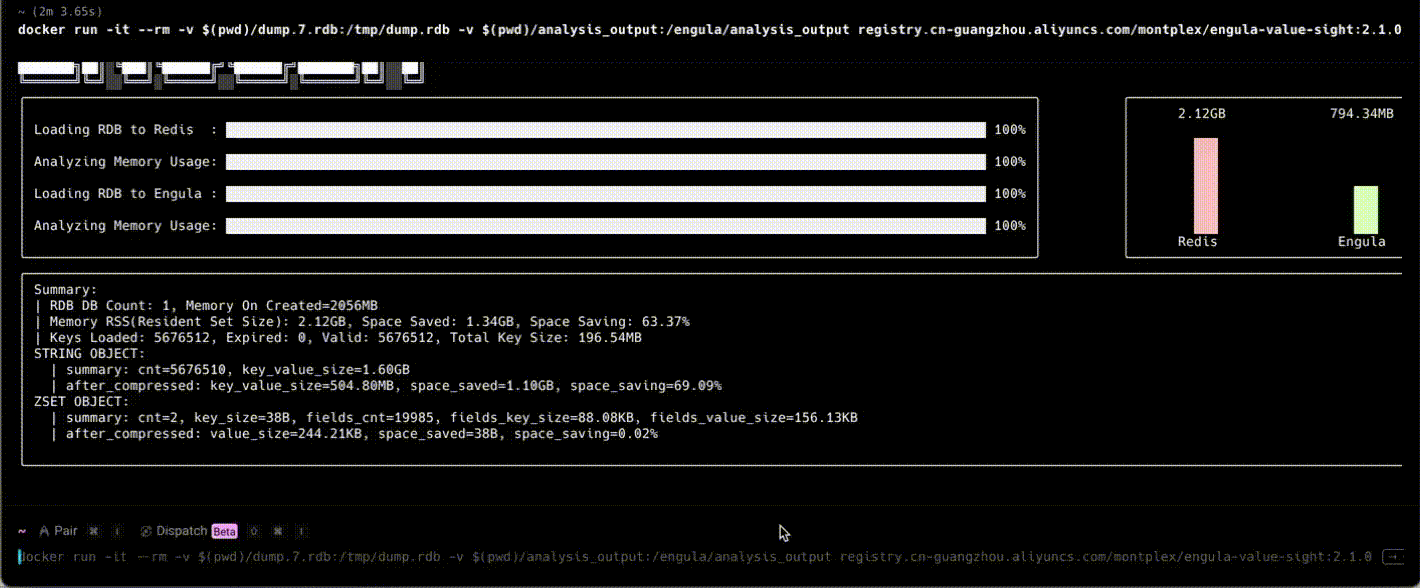The height and width of the screenshot is (588, 1420).
Task: Click the Summary heading in output
Action: point(66,289)
